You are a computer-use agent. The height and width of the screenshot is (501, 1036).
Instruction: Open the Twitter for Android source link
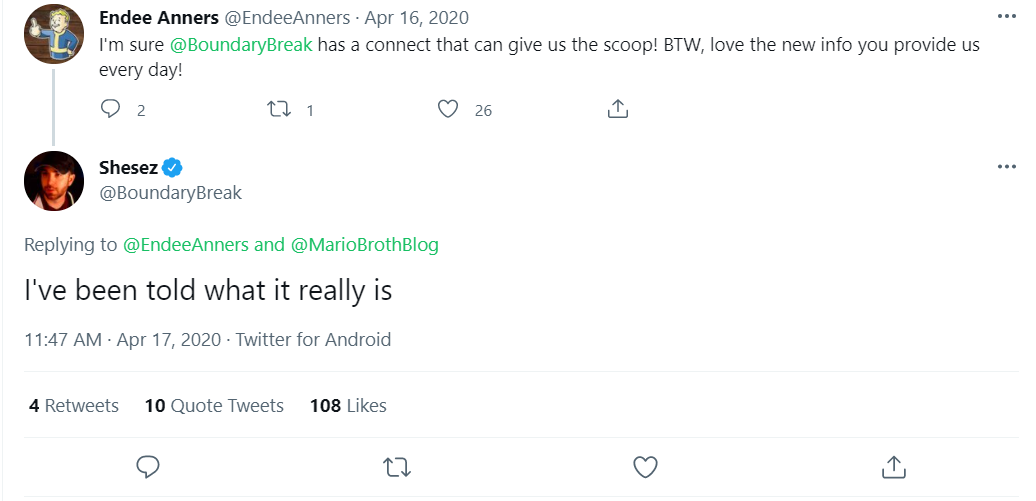click(313, 340)
